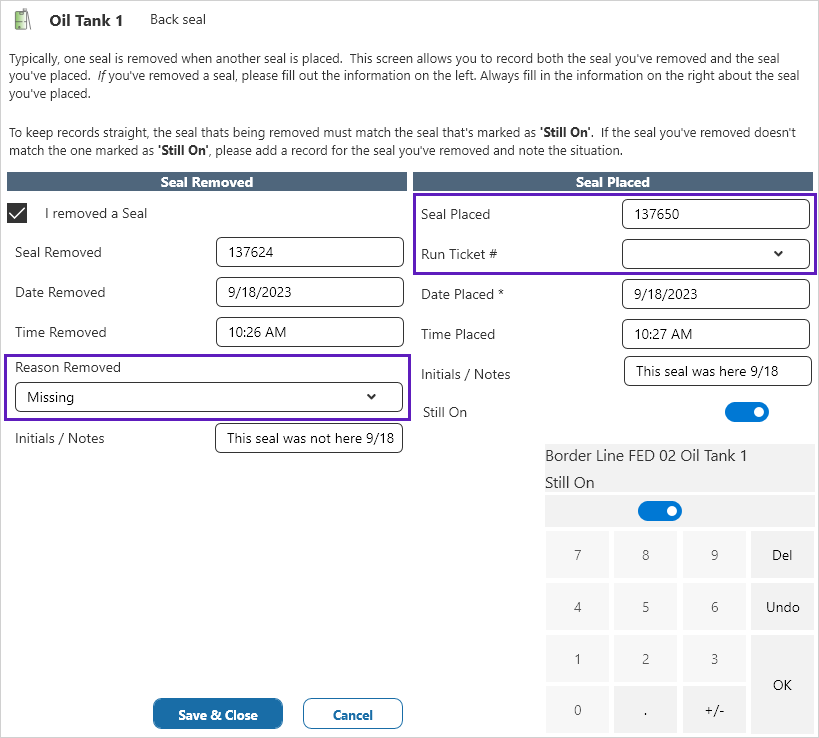Open the Reason Removed dropdown
Viewport: 819px width, 738px height.
209,397
